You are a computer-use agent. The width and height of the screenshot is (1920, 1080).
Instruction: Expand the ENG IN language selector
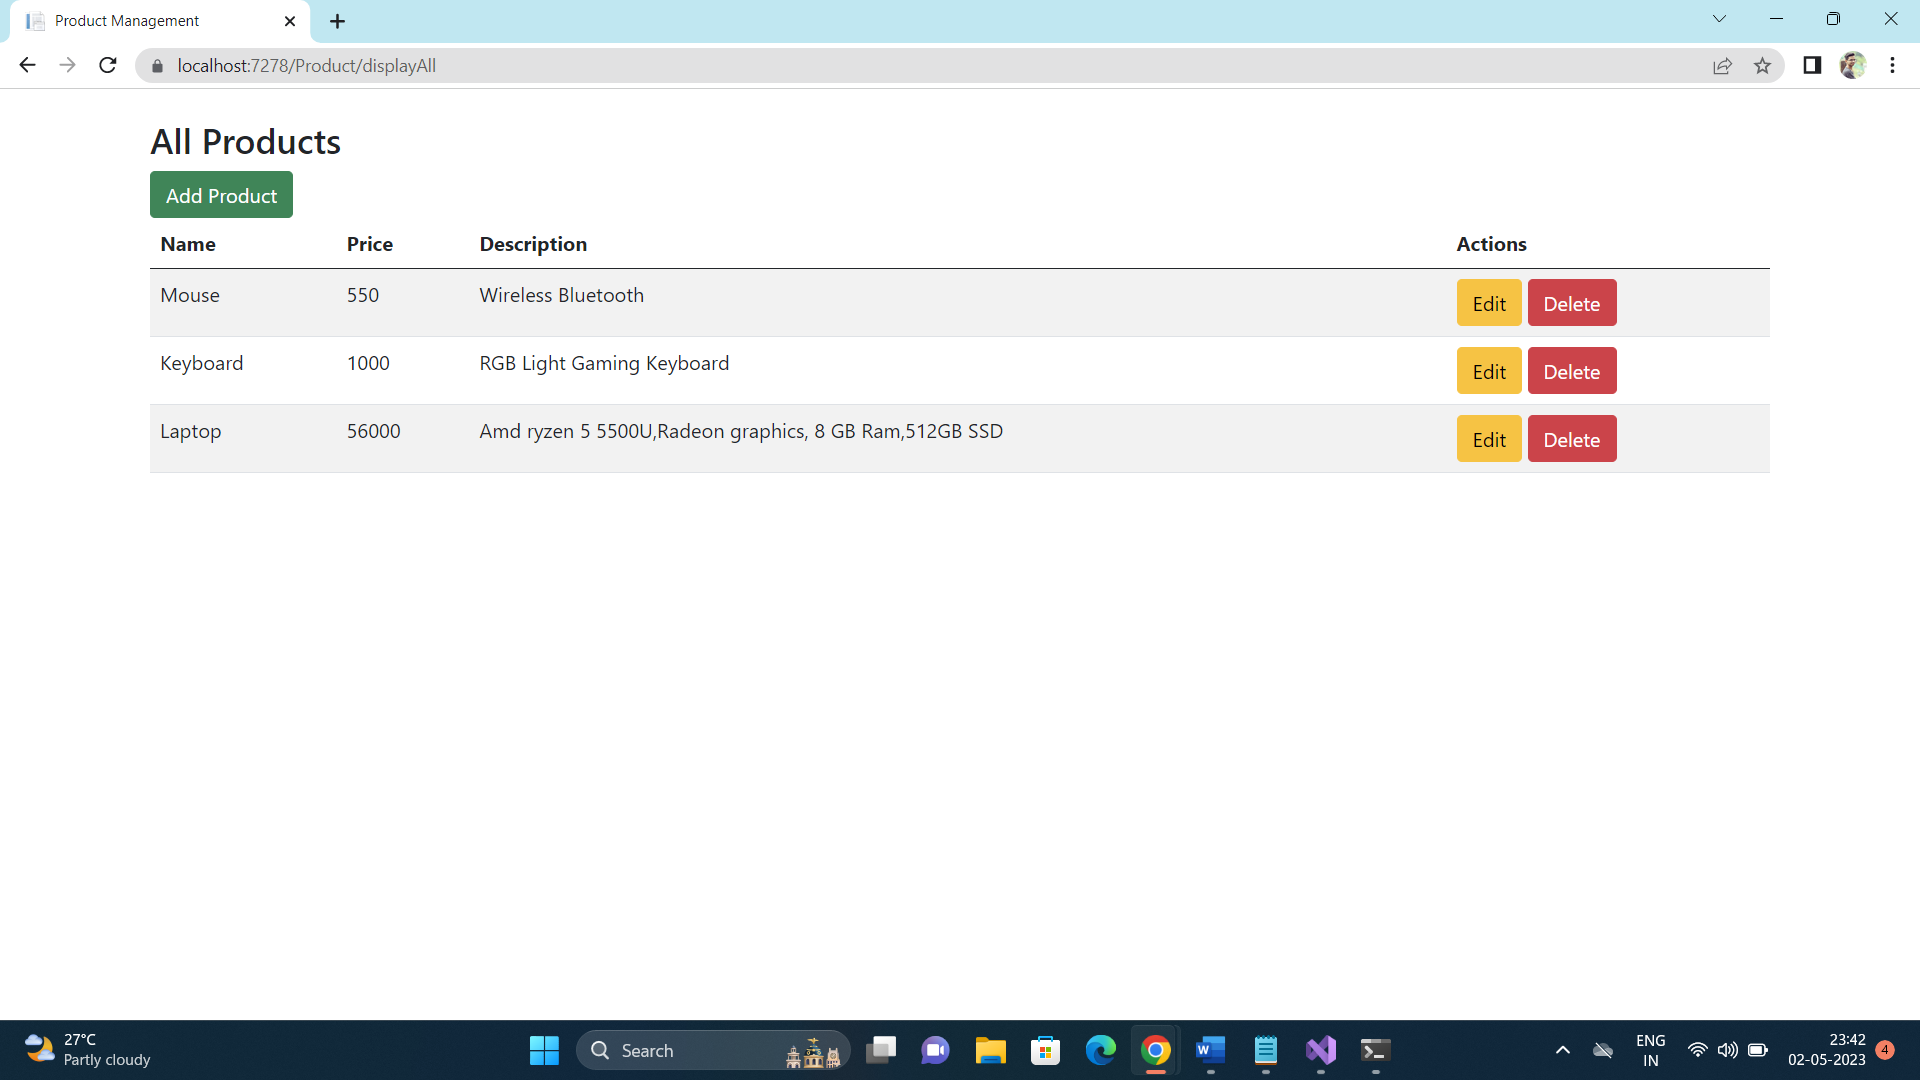click(x=1650, y=1049)
